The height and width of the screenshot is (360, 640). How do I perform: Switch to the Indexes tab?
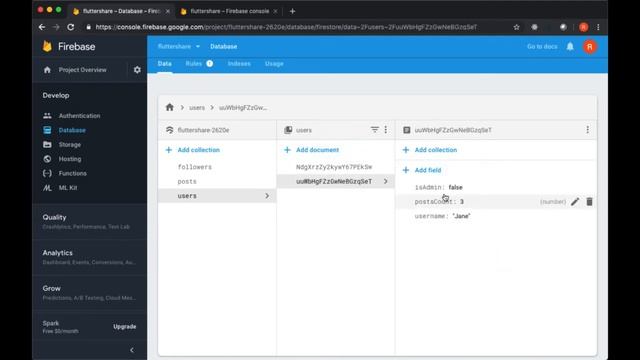(x=239, y=64)
